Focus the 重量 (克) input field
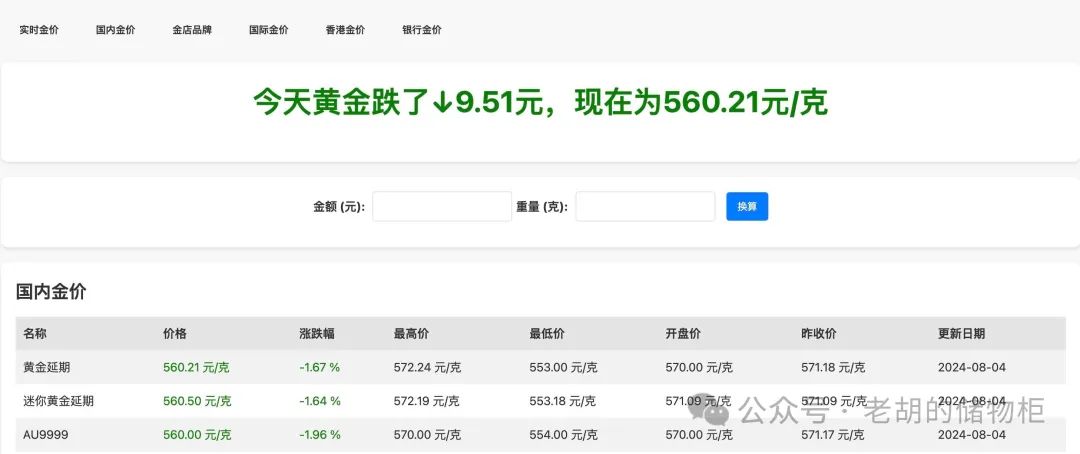 645,207
